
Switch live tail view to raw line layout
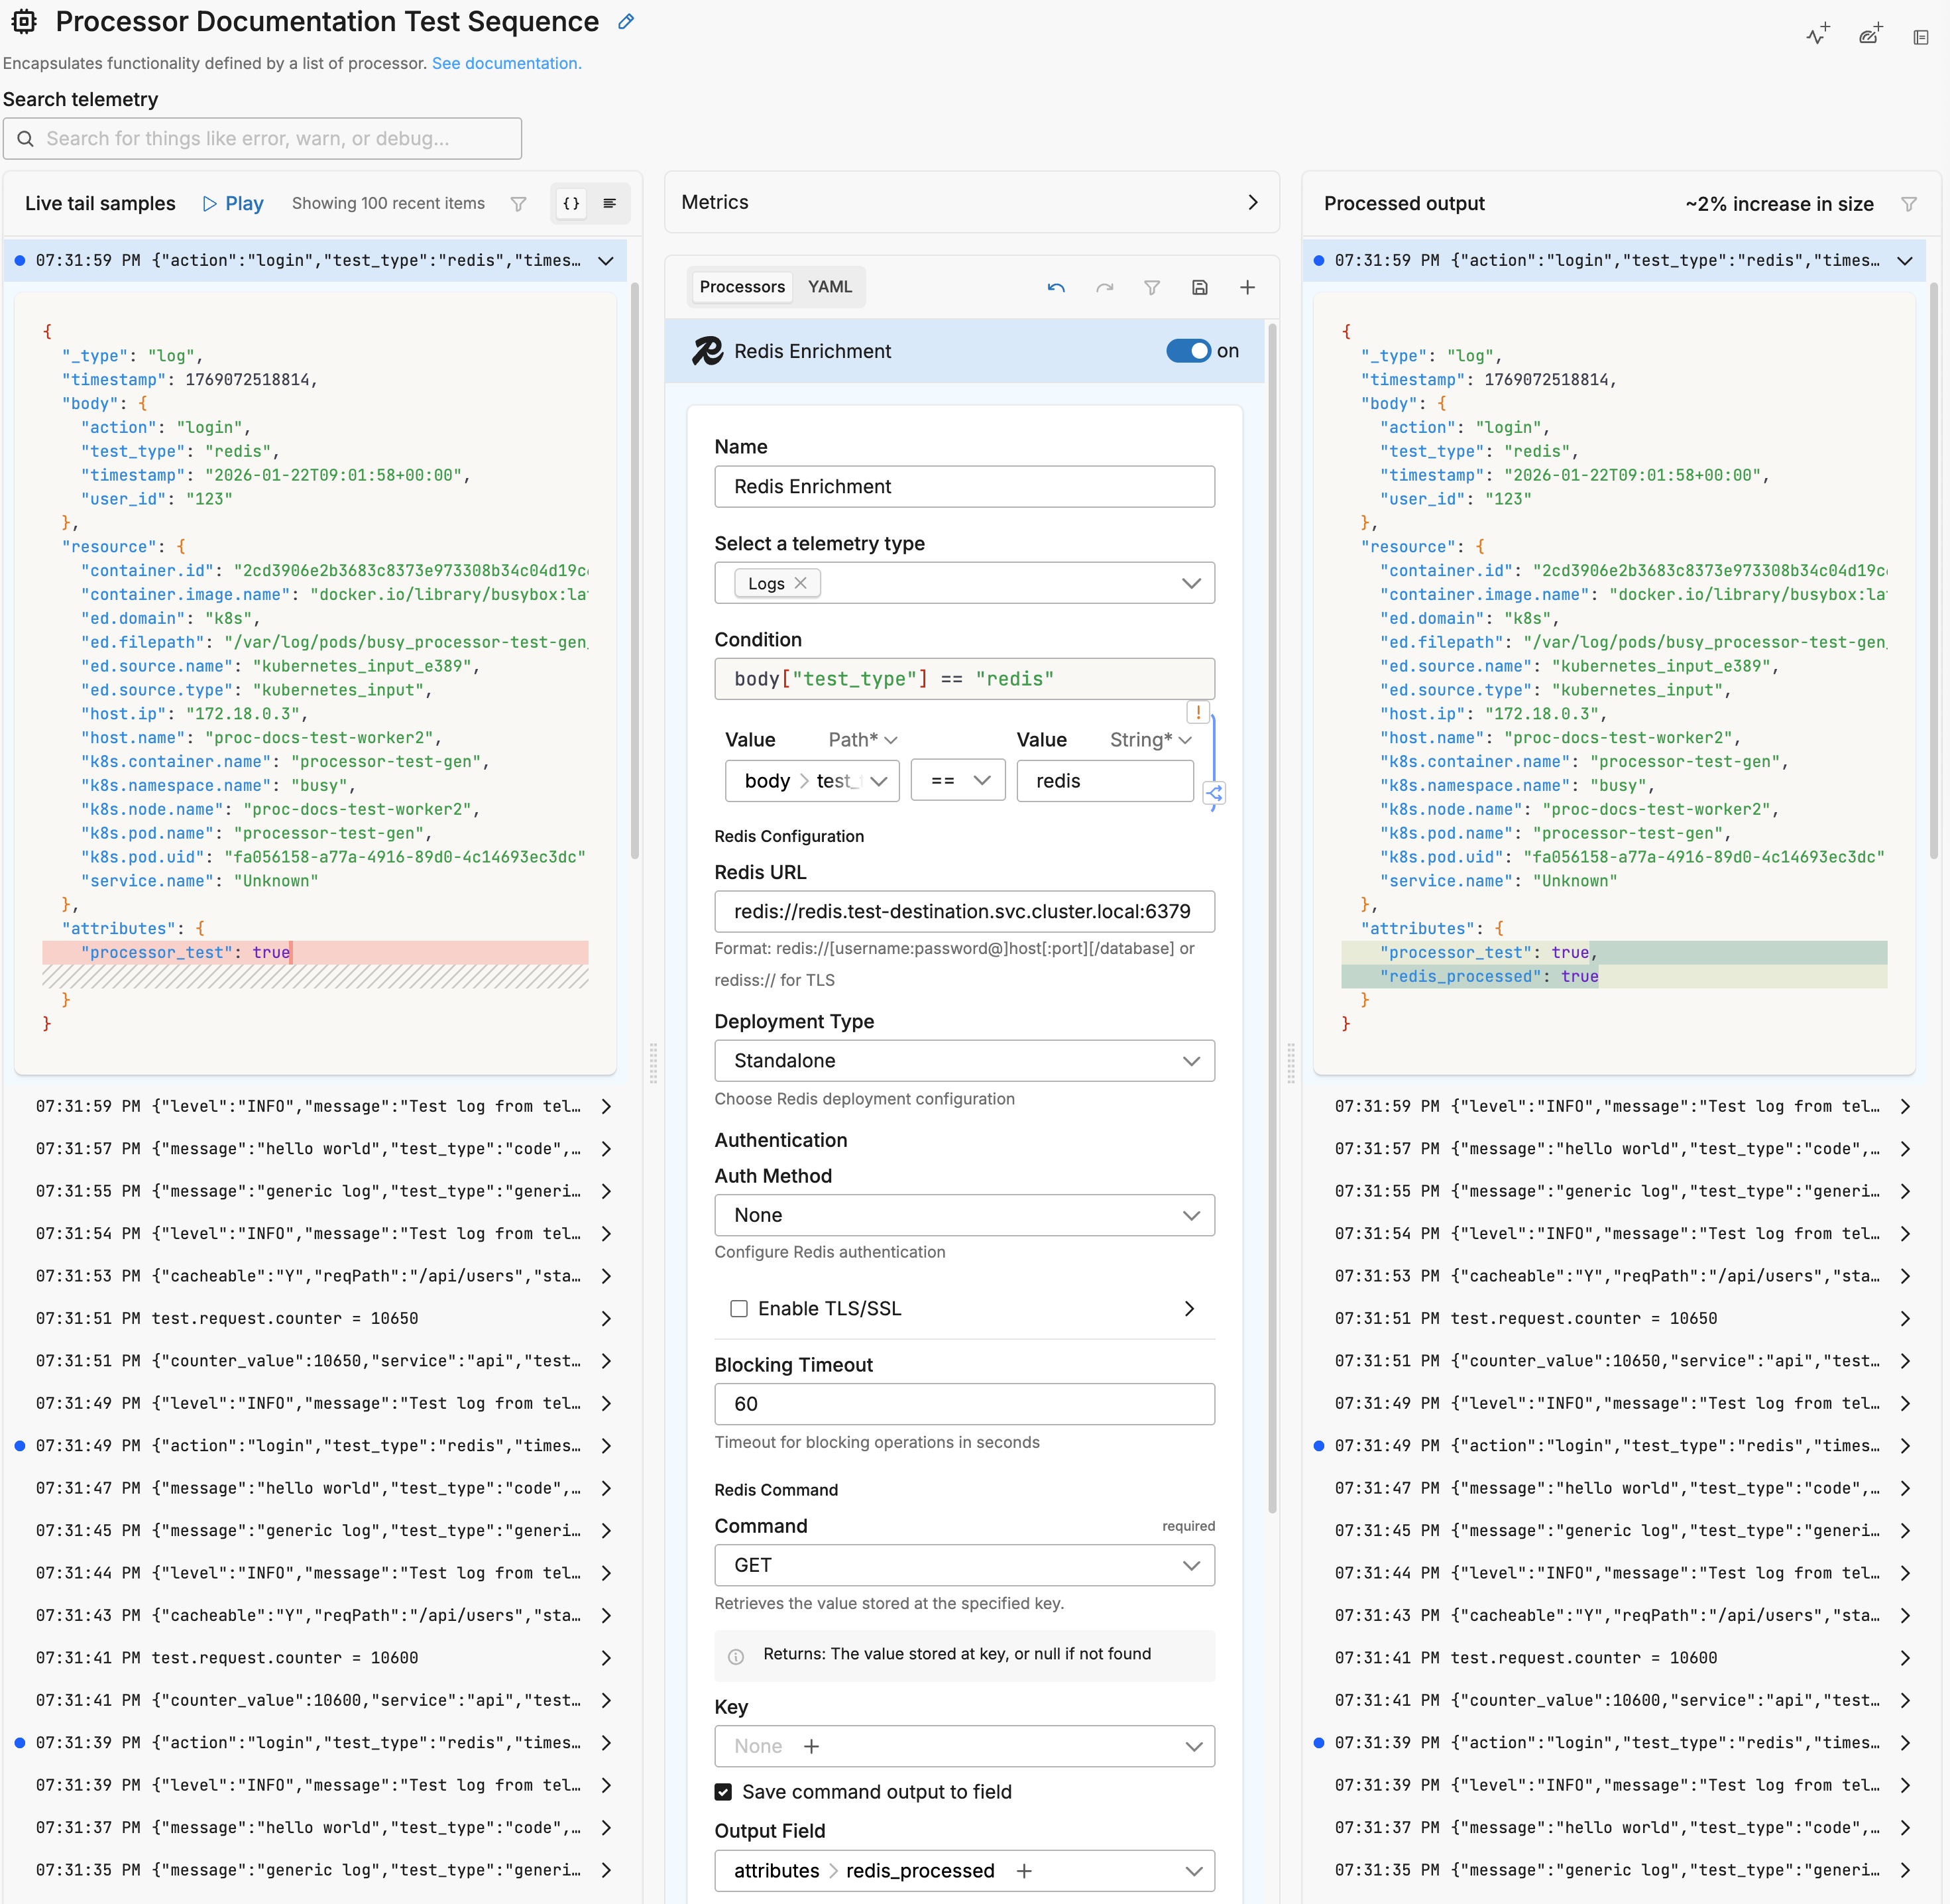(609, 203)
